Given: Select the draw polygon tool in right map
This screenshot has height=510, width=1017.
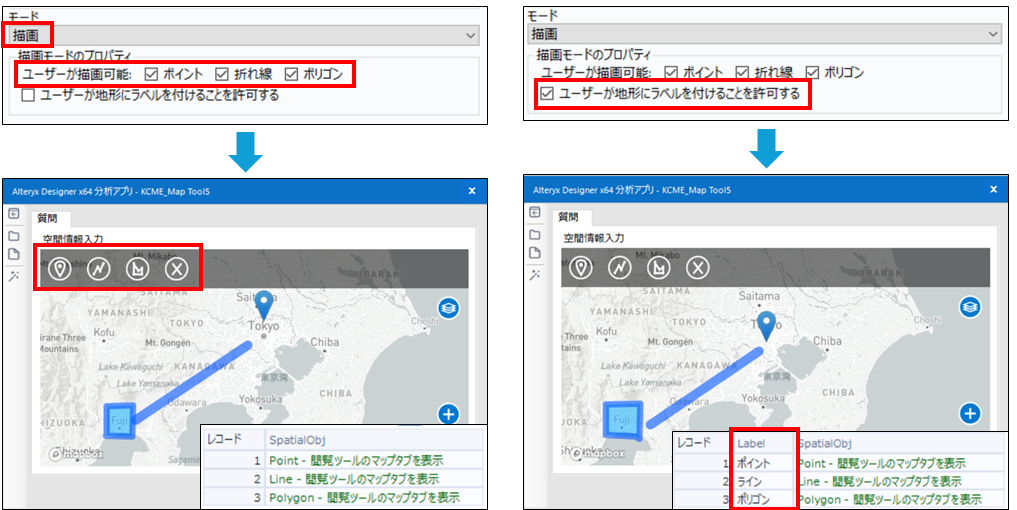Looking at the screenshot, I should (659, 268).
